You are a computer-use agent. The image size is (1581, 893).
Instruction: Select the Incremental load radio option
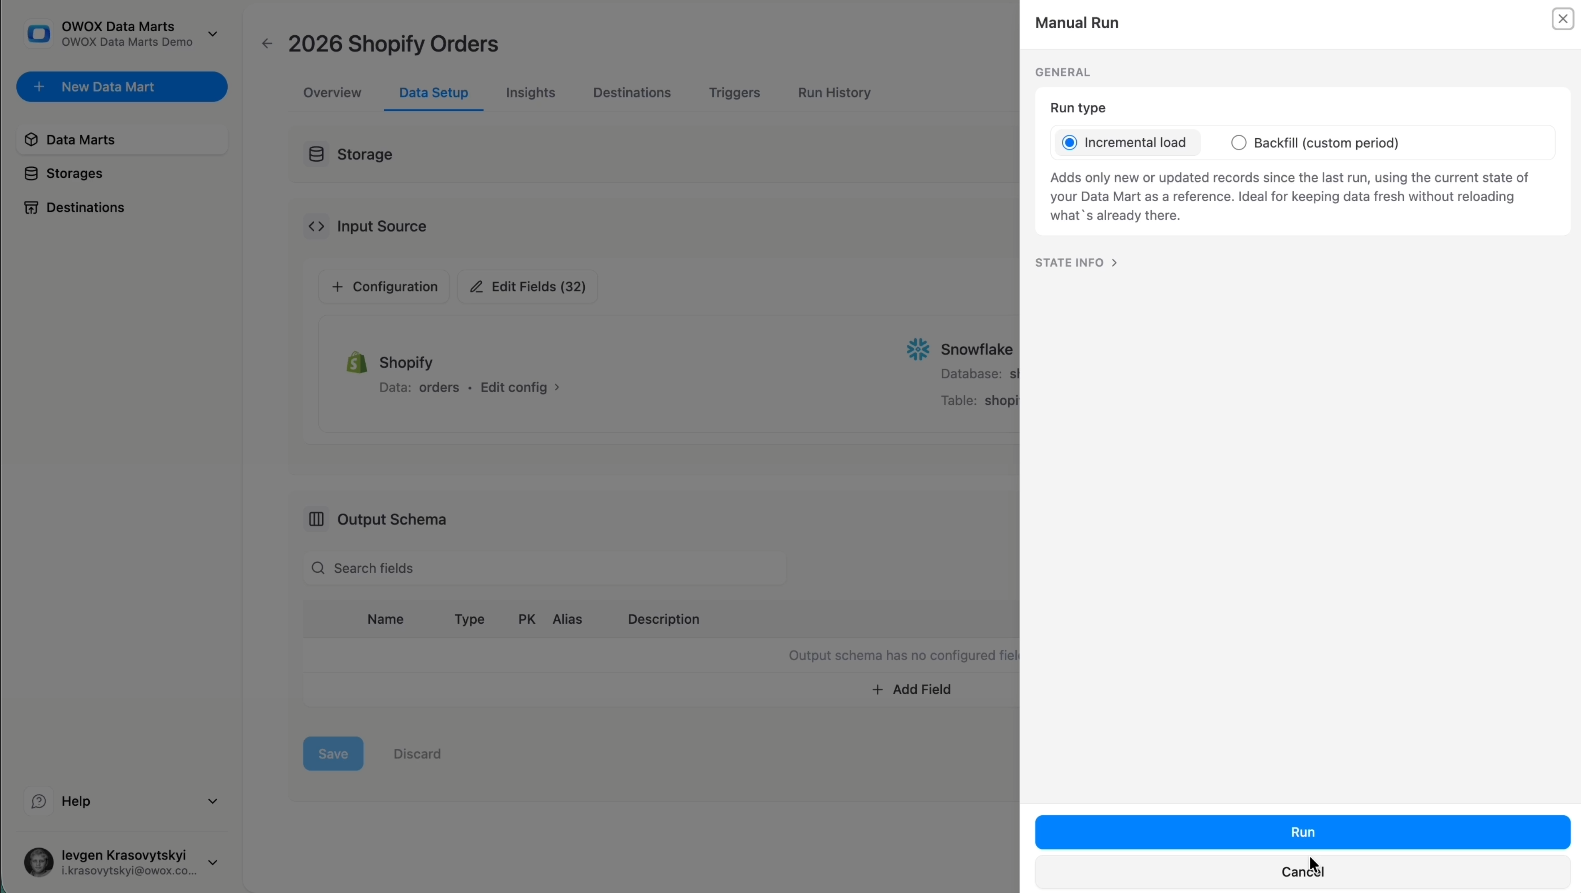pos(1069,143)
